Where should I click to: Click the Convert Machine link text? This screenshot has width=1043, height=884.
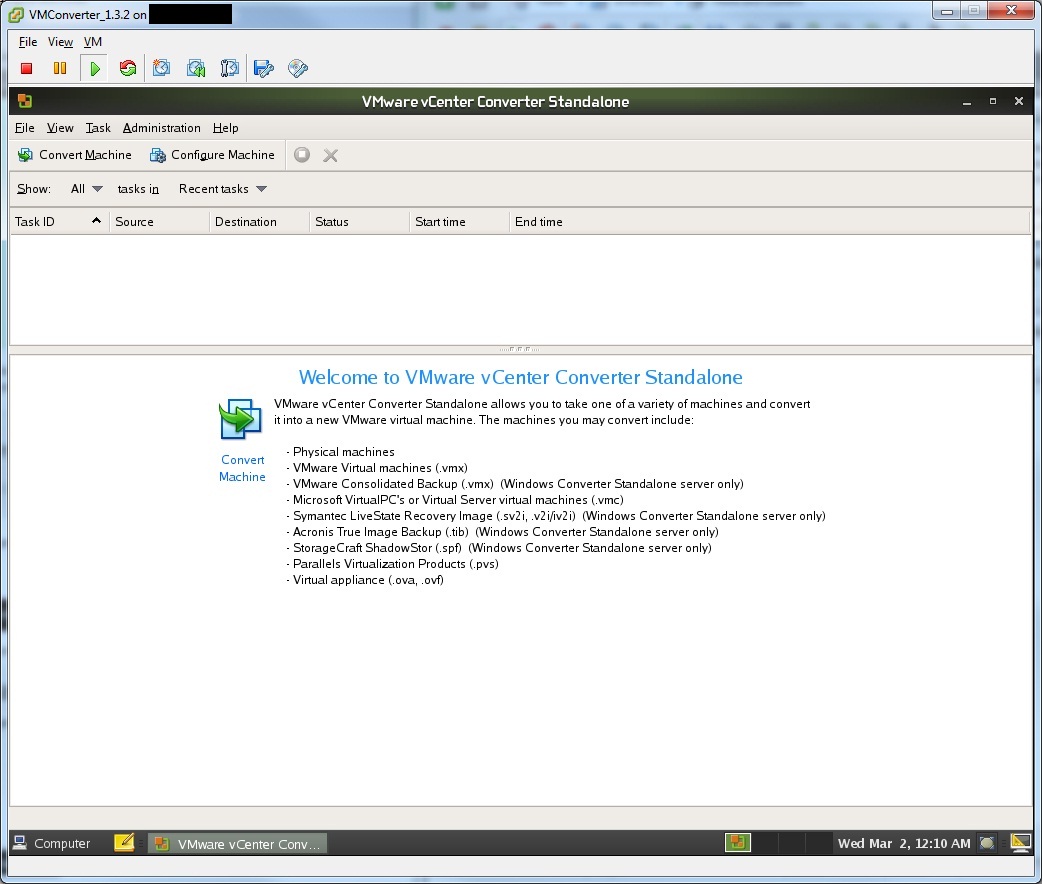point(242,468)
